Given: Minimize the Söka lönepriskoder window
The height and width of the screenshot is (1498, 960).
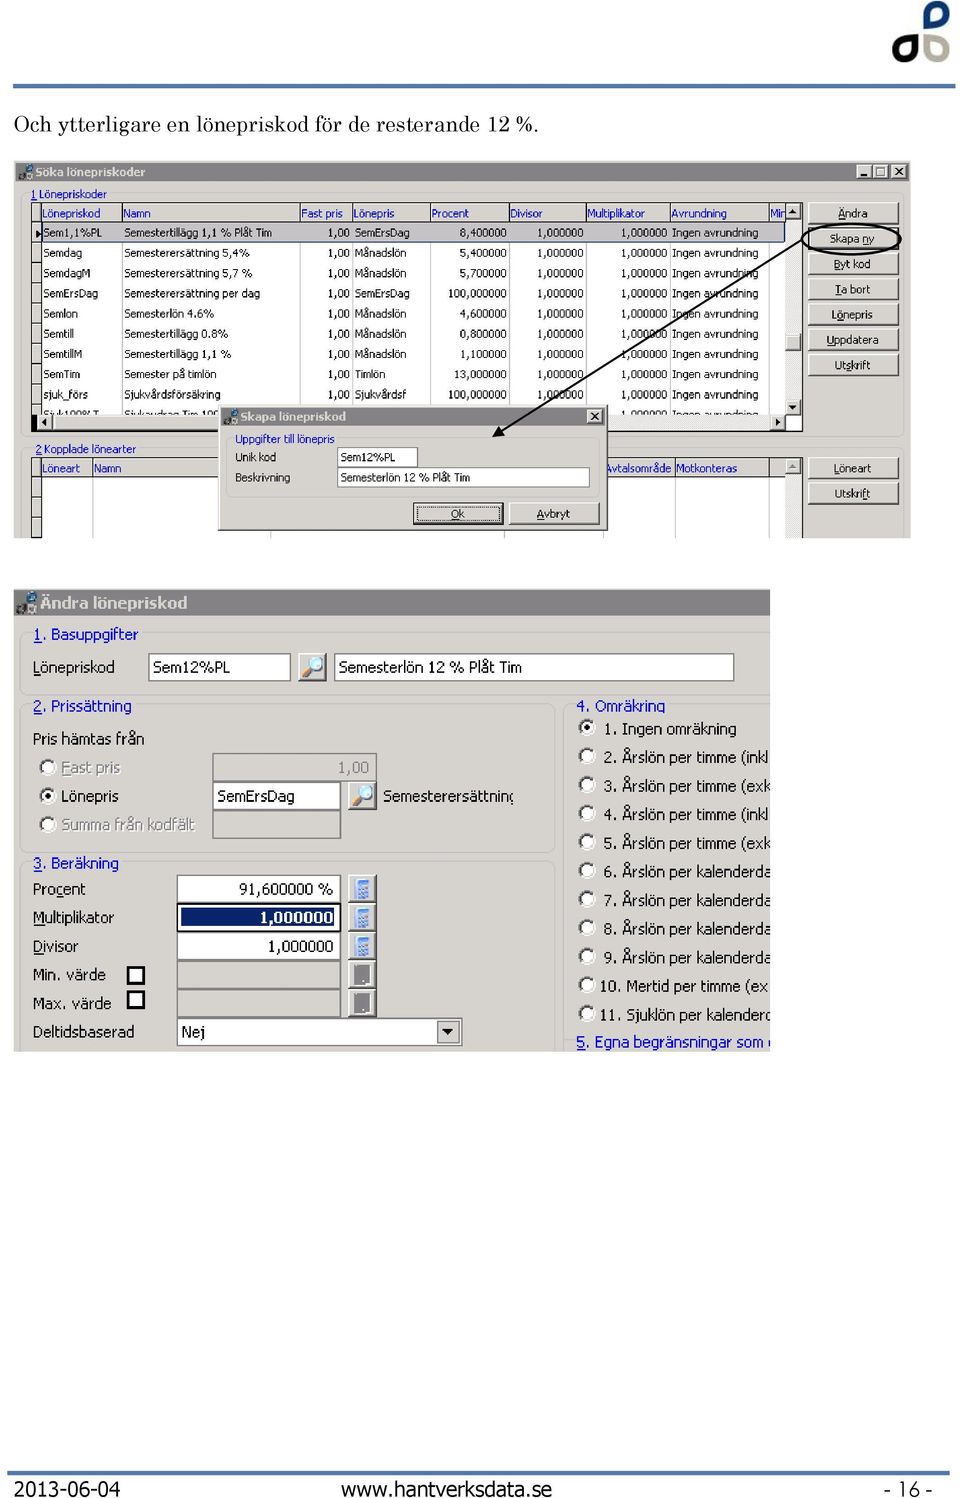Looking at the screenshot, I should pyautogui.click(x=864, y=172).
